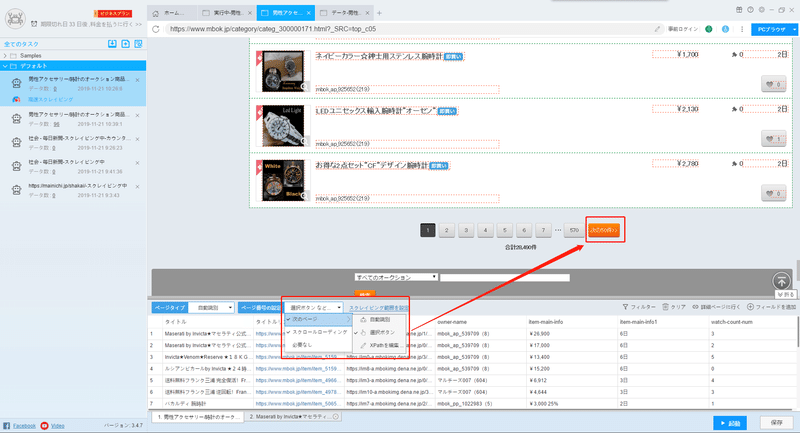Viewport: 800px width, 433px height.
Task: Click the Facebook icon in footer
Action: 7,425
